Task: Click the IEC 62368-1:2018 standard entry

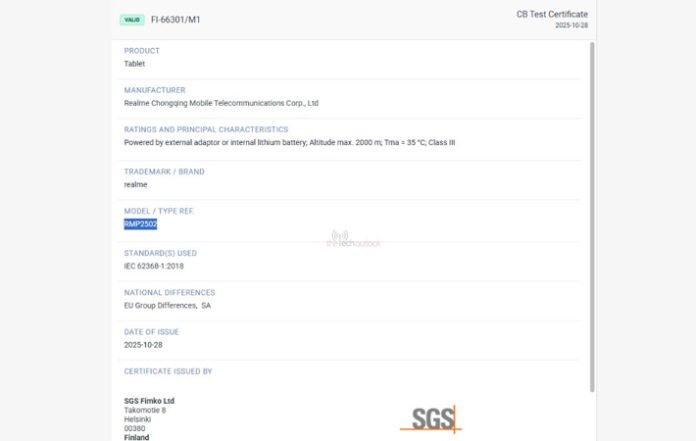Action: [154, 266]
